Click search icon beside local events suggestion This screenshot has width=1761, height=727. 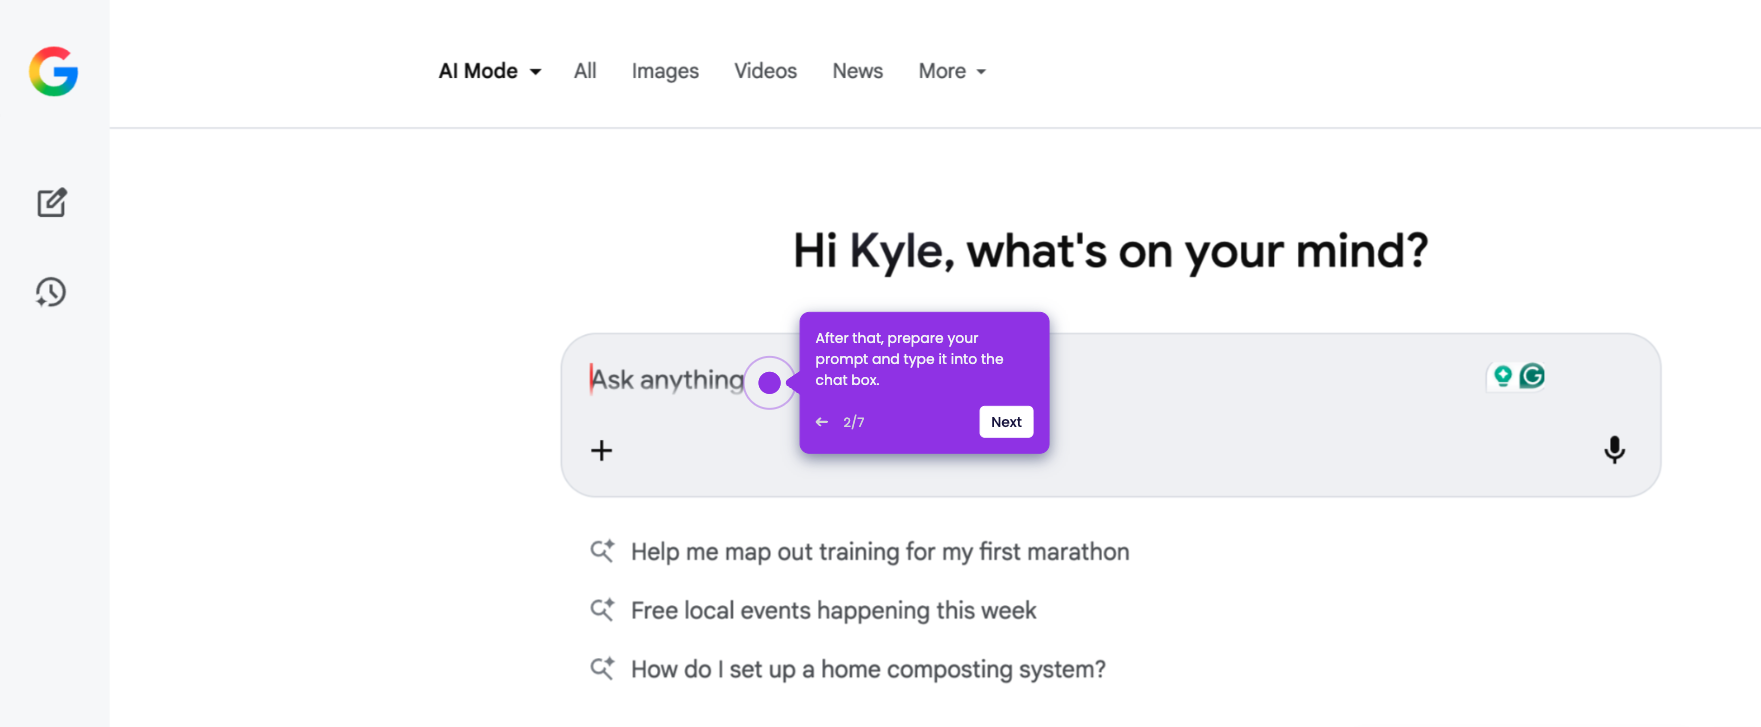[x=602, y=610]
